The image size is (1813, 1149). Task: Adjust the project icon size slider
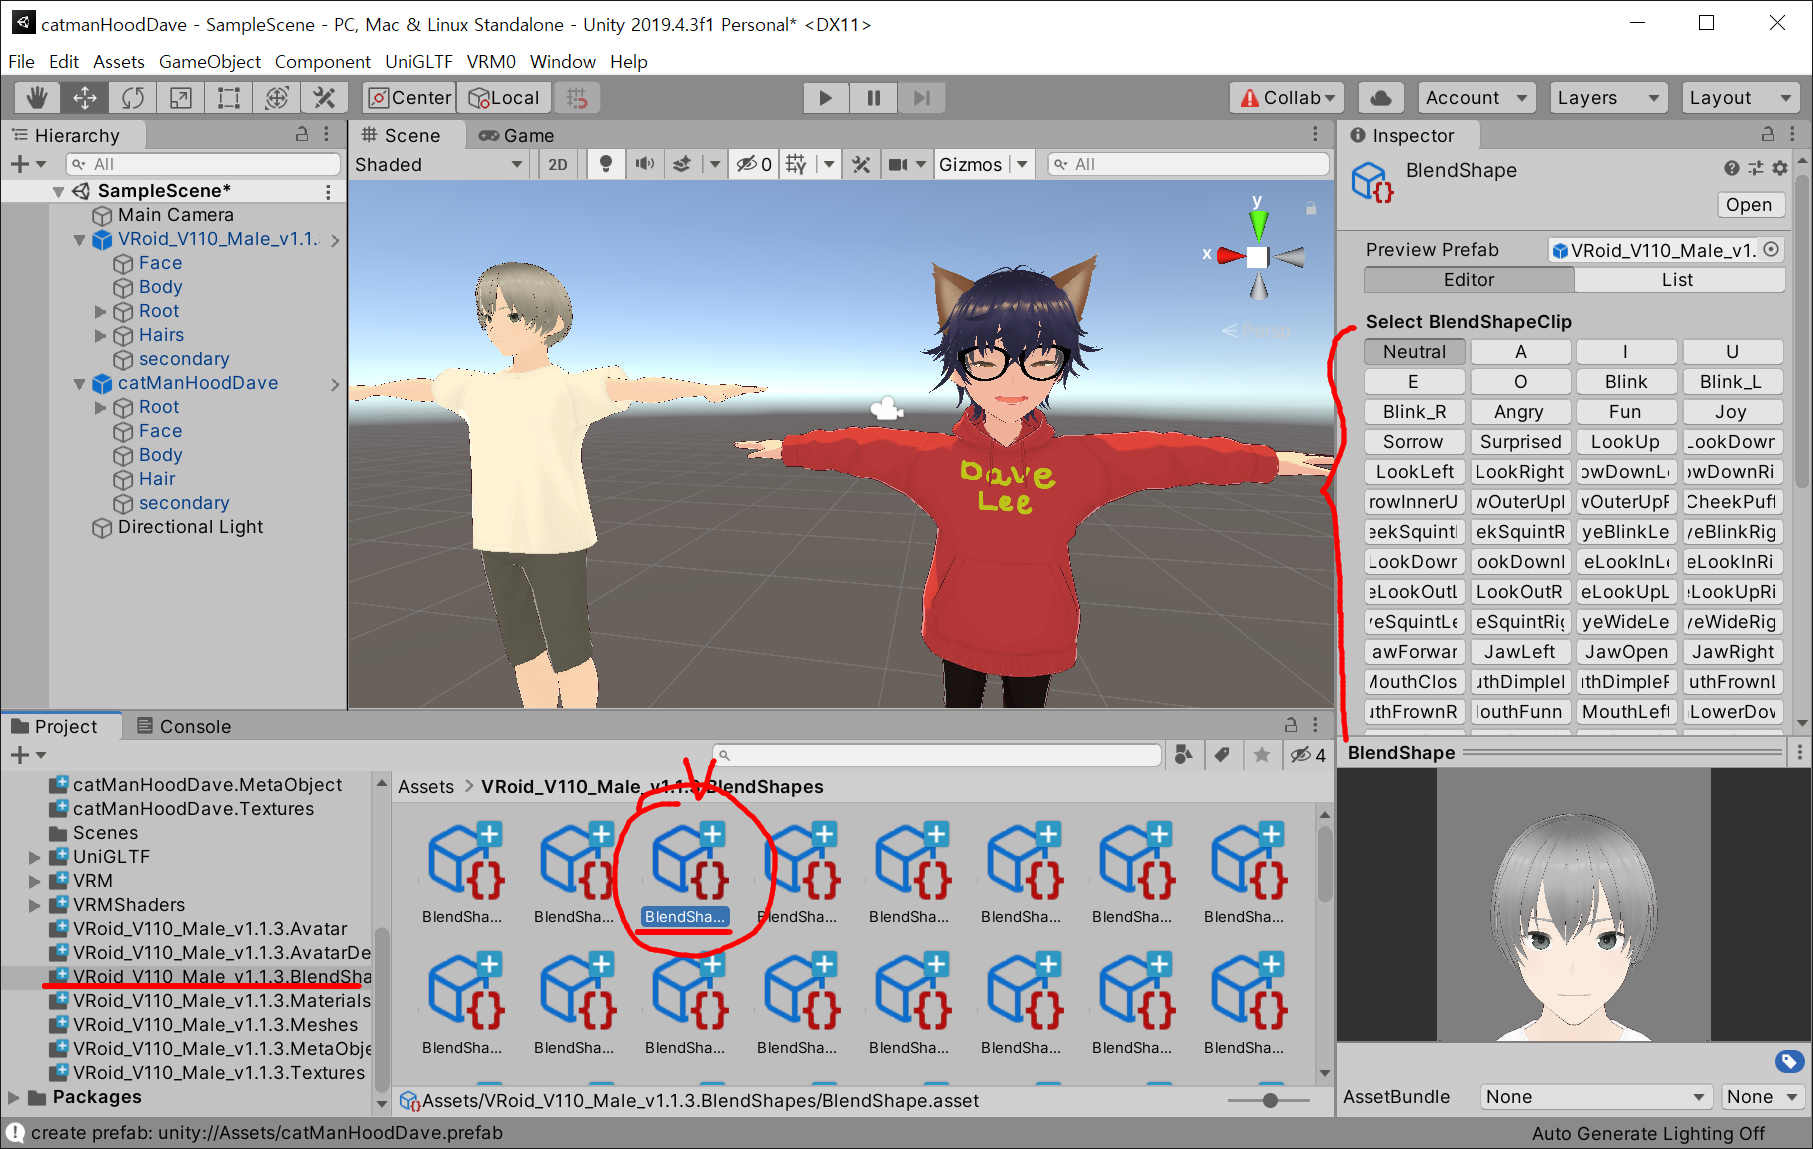[x=1269, y=1101]
